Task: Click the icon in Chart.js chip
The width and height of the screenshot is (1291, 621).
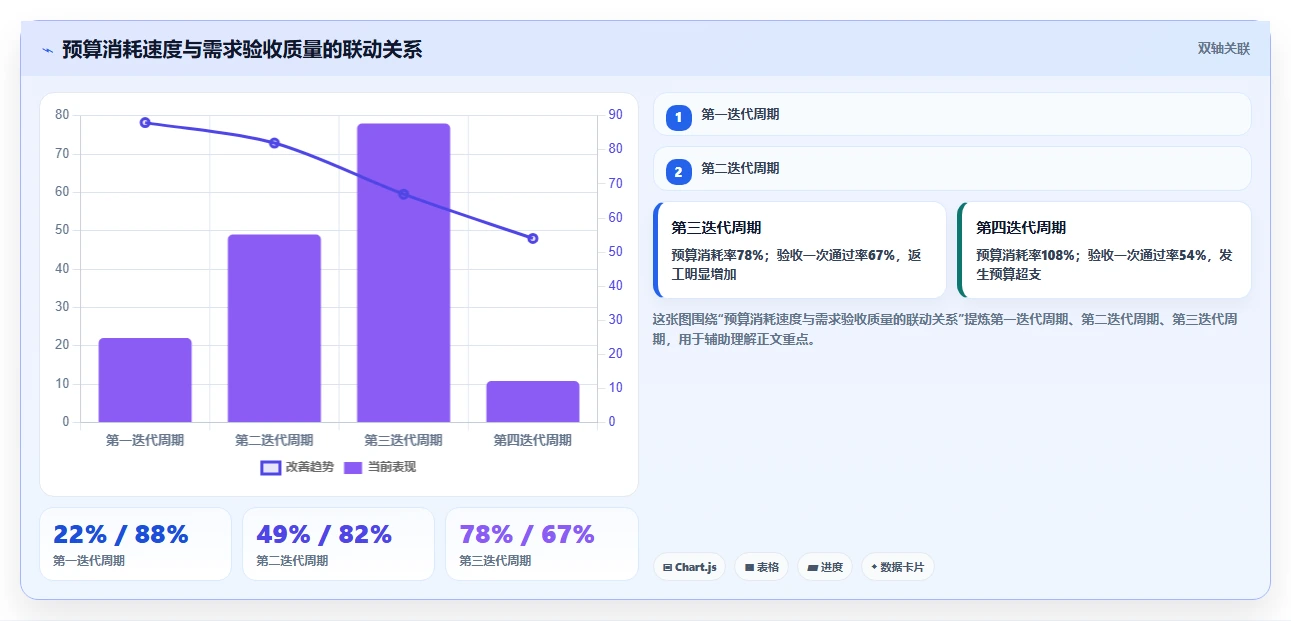Action: pyautogui.click(x=667, y=567)
